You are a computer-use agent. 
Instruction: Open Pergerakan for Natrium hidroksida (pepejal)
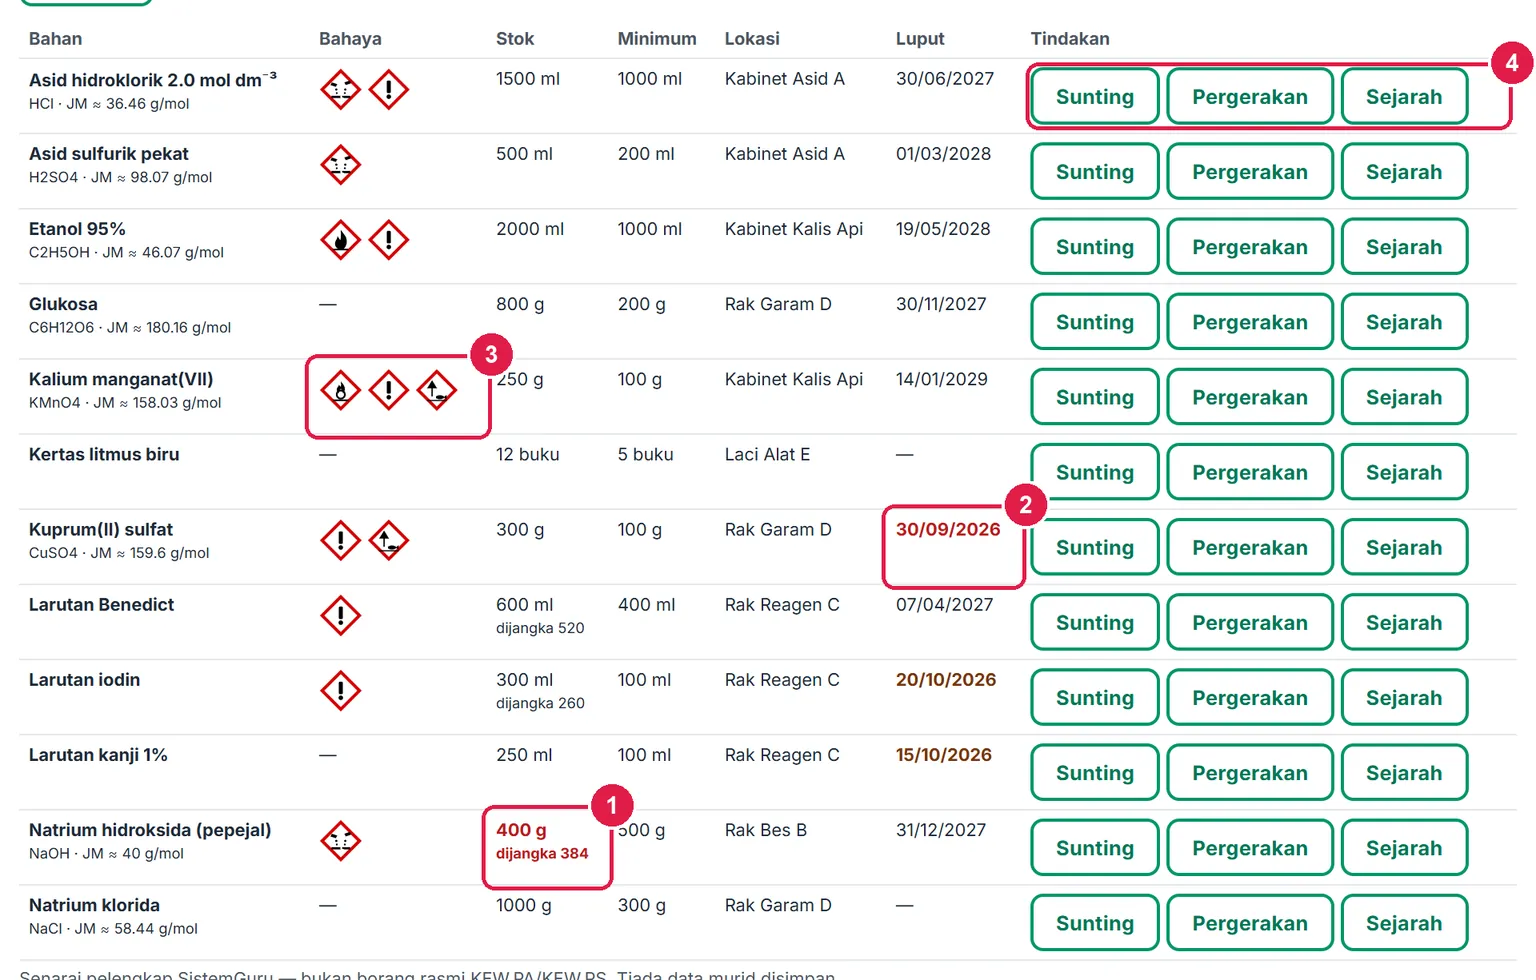[1250, 847]
